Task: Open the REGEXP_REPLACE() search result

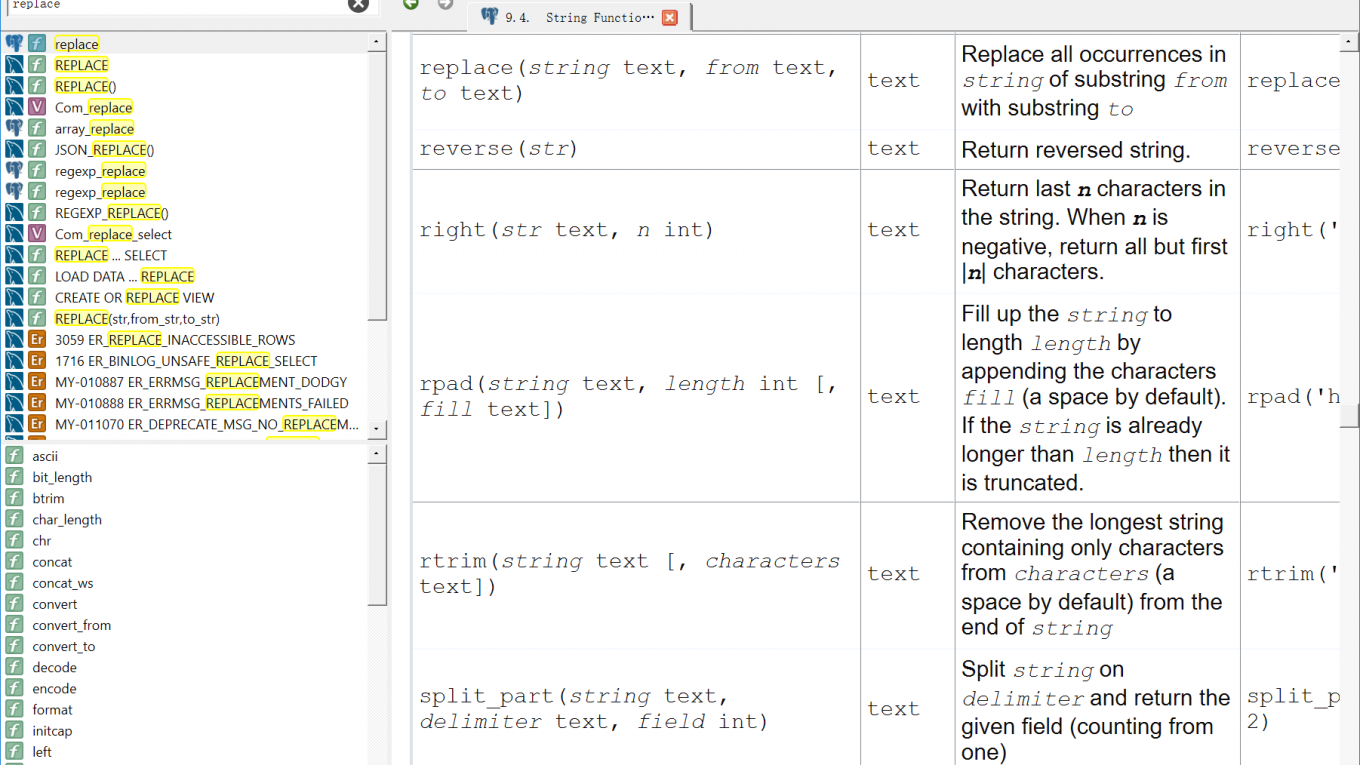Action: (x=111, y=213)
